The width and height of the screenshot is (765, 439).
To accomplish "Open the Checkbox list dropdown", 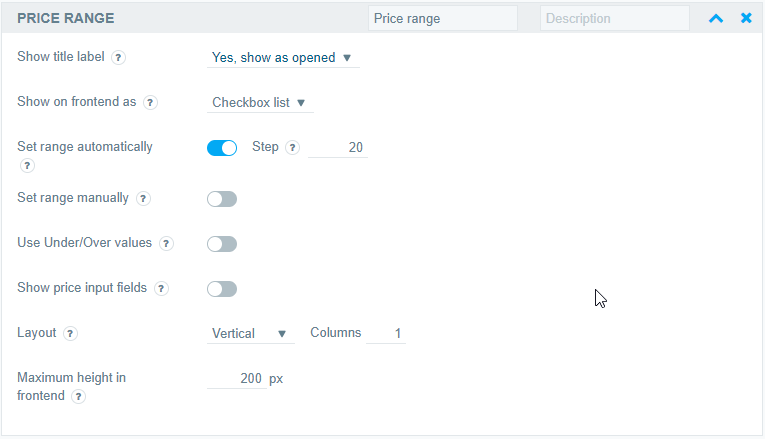I will 260,102.
